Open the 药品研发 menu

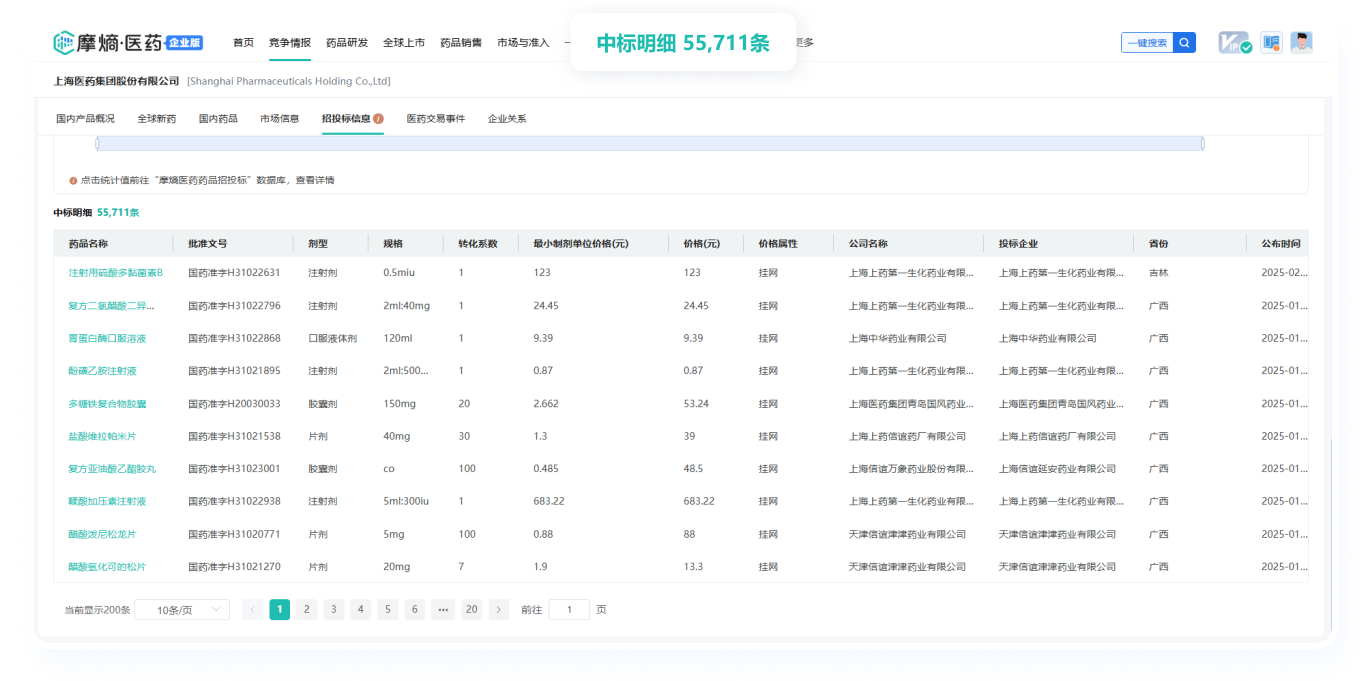pyautogui.click(x=347, y=43)
